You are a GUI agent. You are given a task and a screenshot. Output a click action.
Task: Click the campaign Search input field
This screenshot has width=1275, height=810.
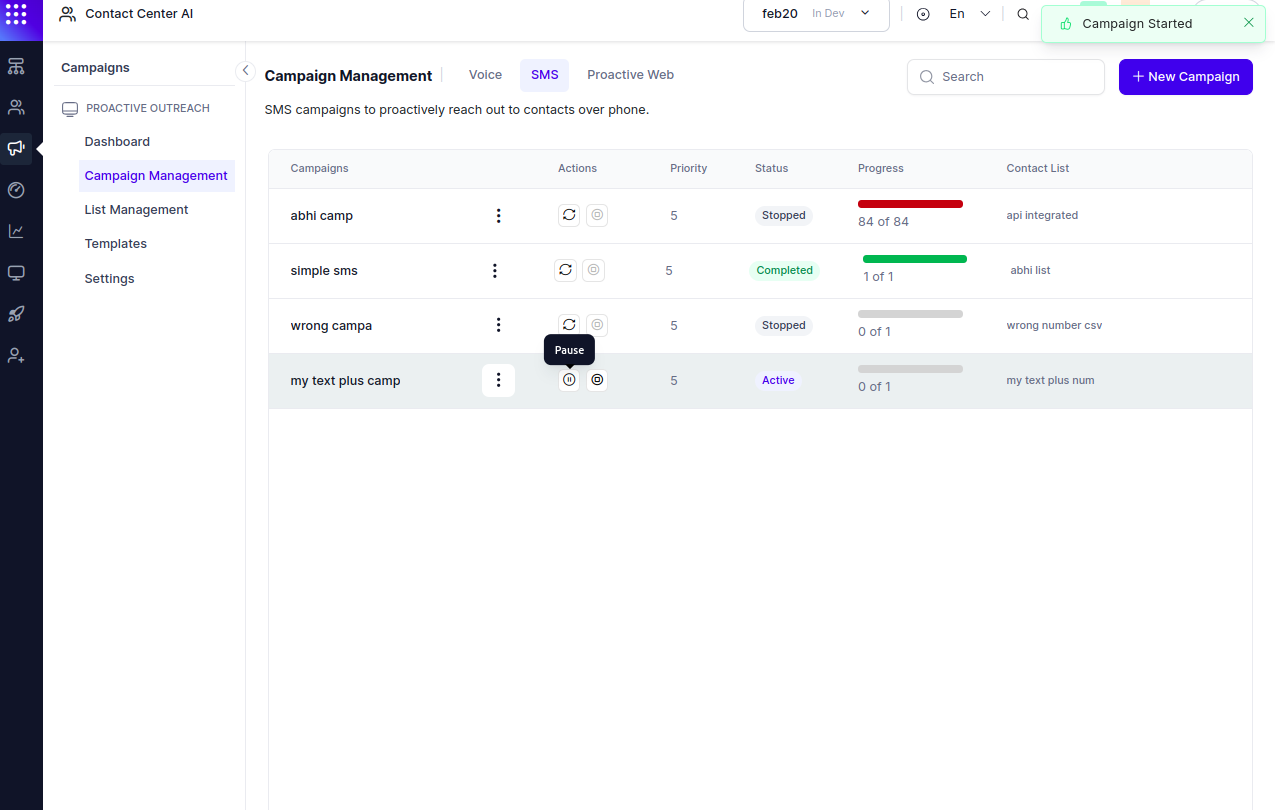click(x=1005, y=77)
